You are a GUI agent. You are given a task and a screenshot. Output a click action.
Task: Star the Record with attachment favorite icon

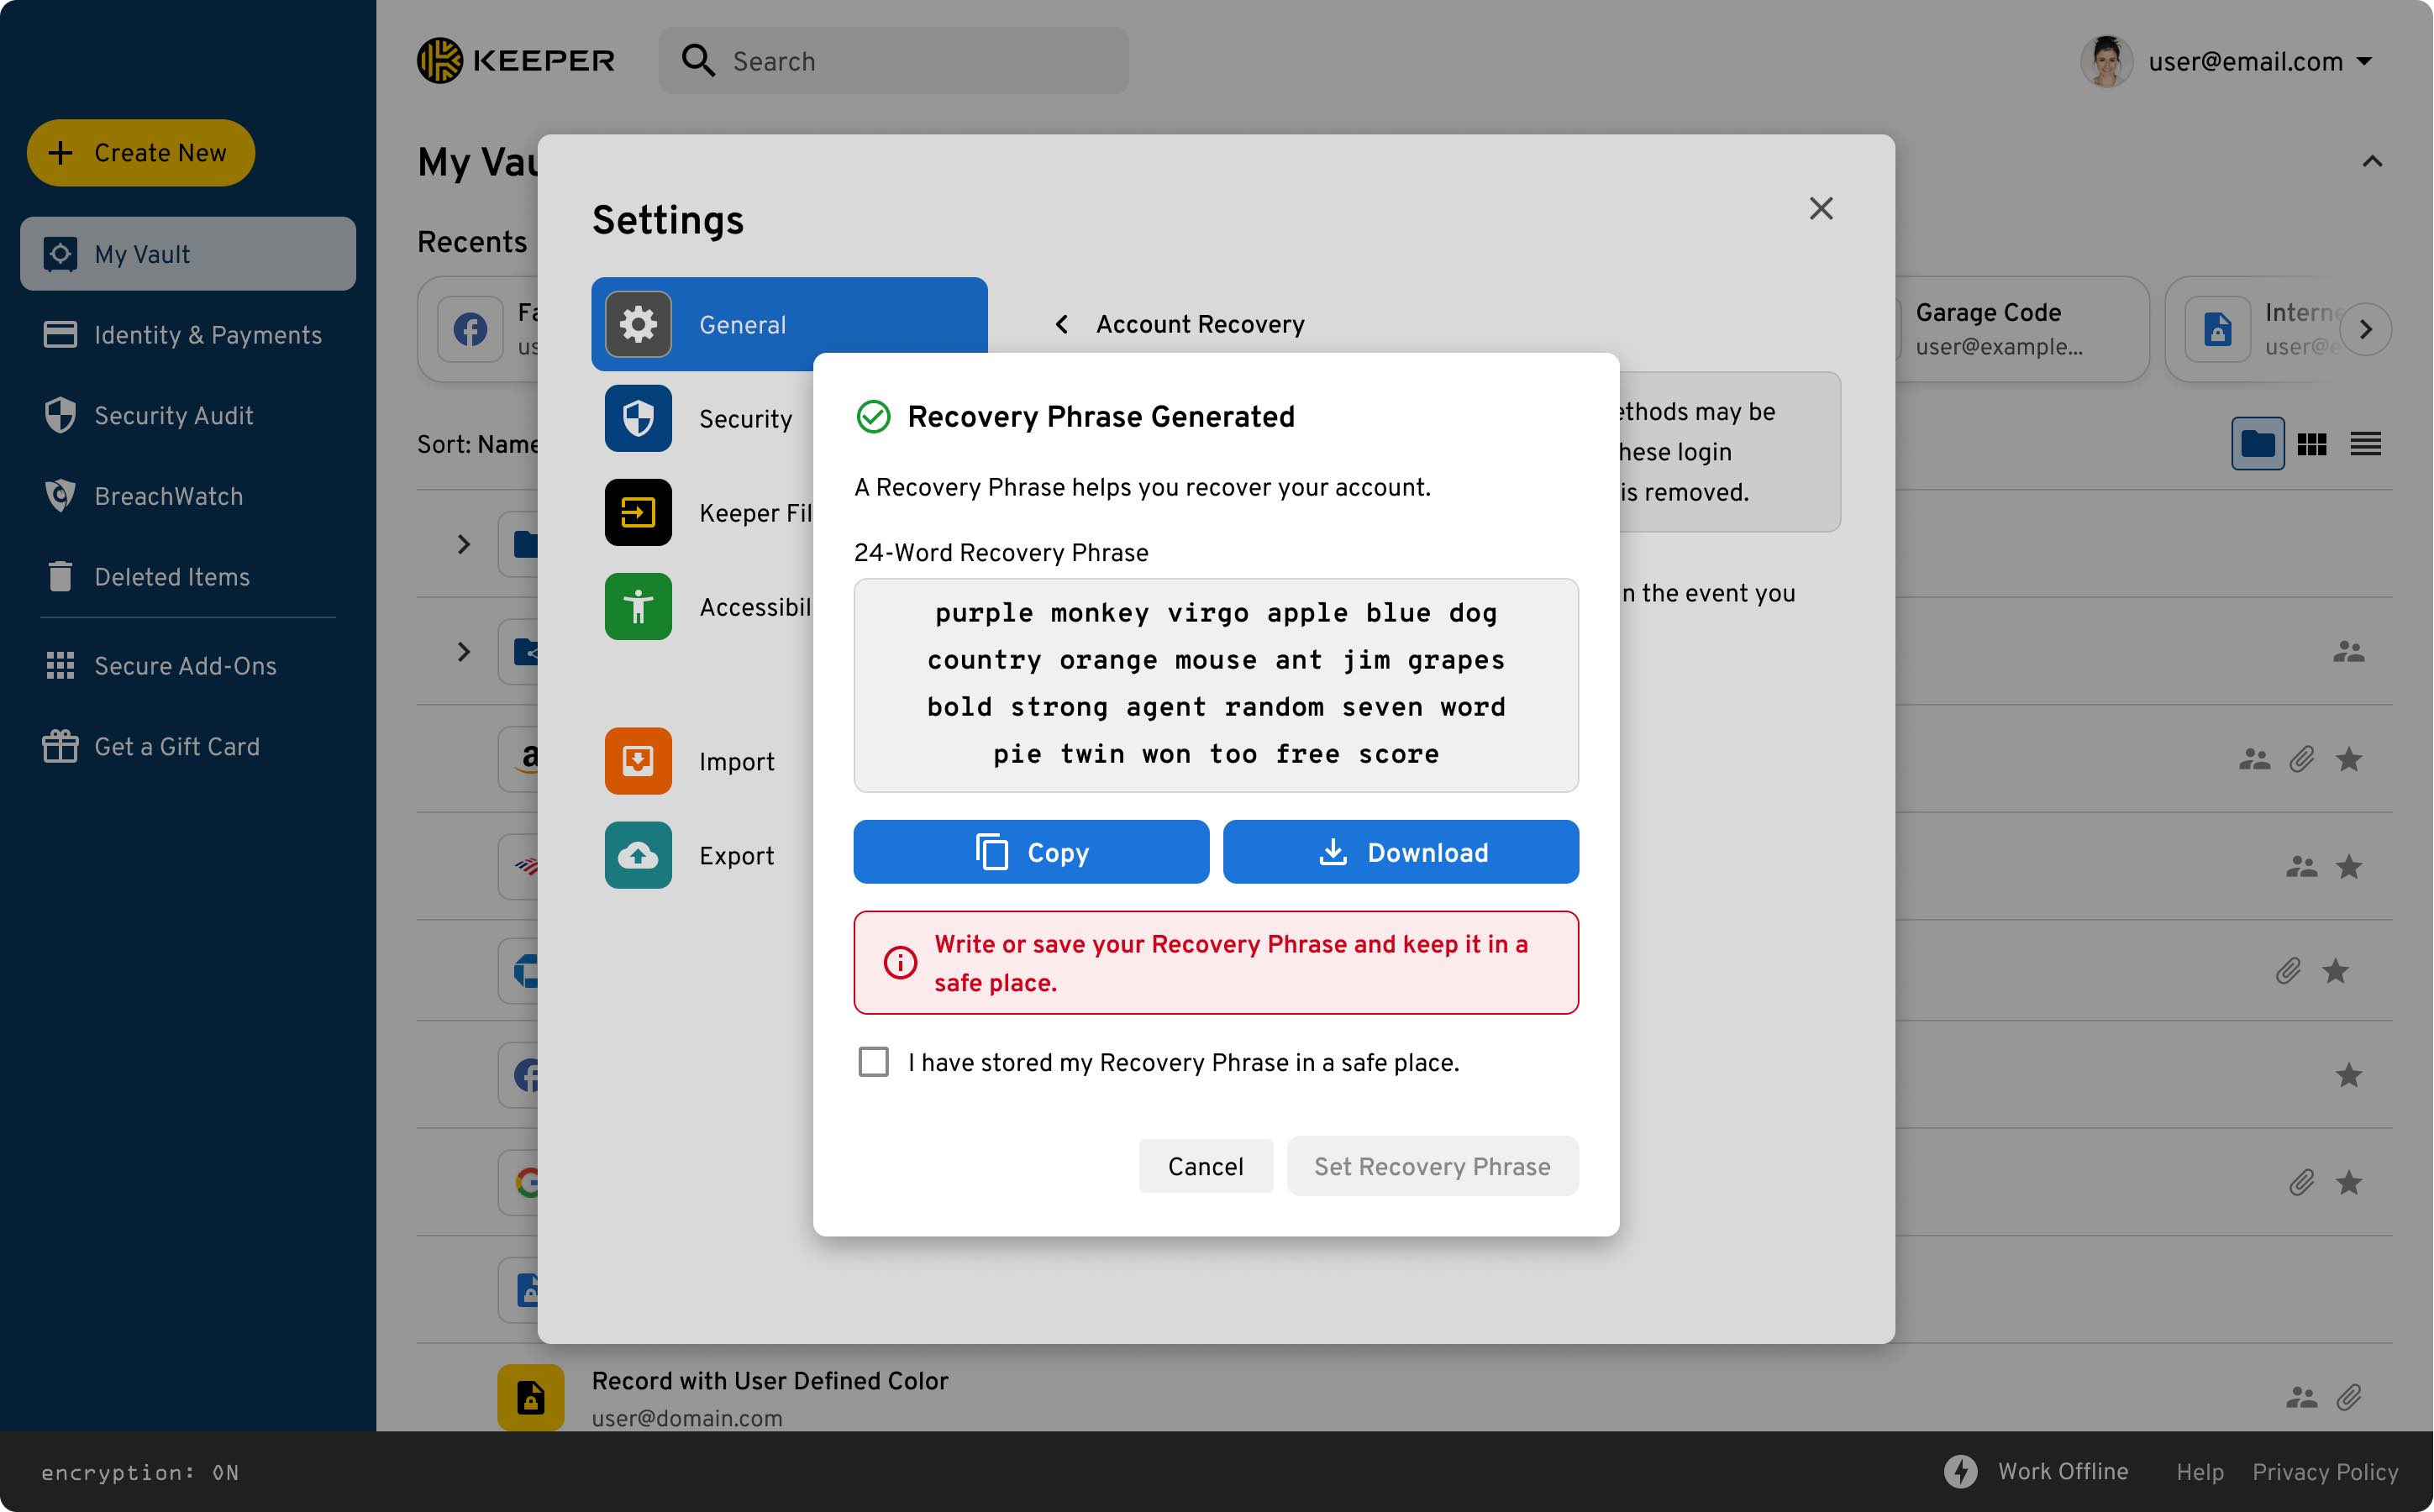pos(2334,971)
